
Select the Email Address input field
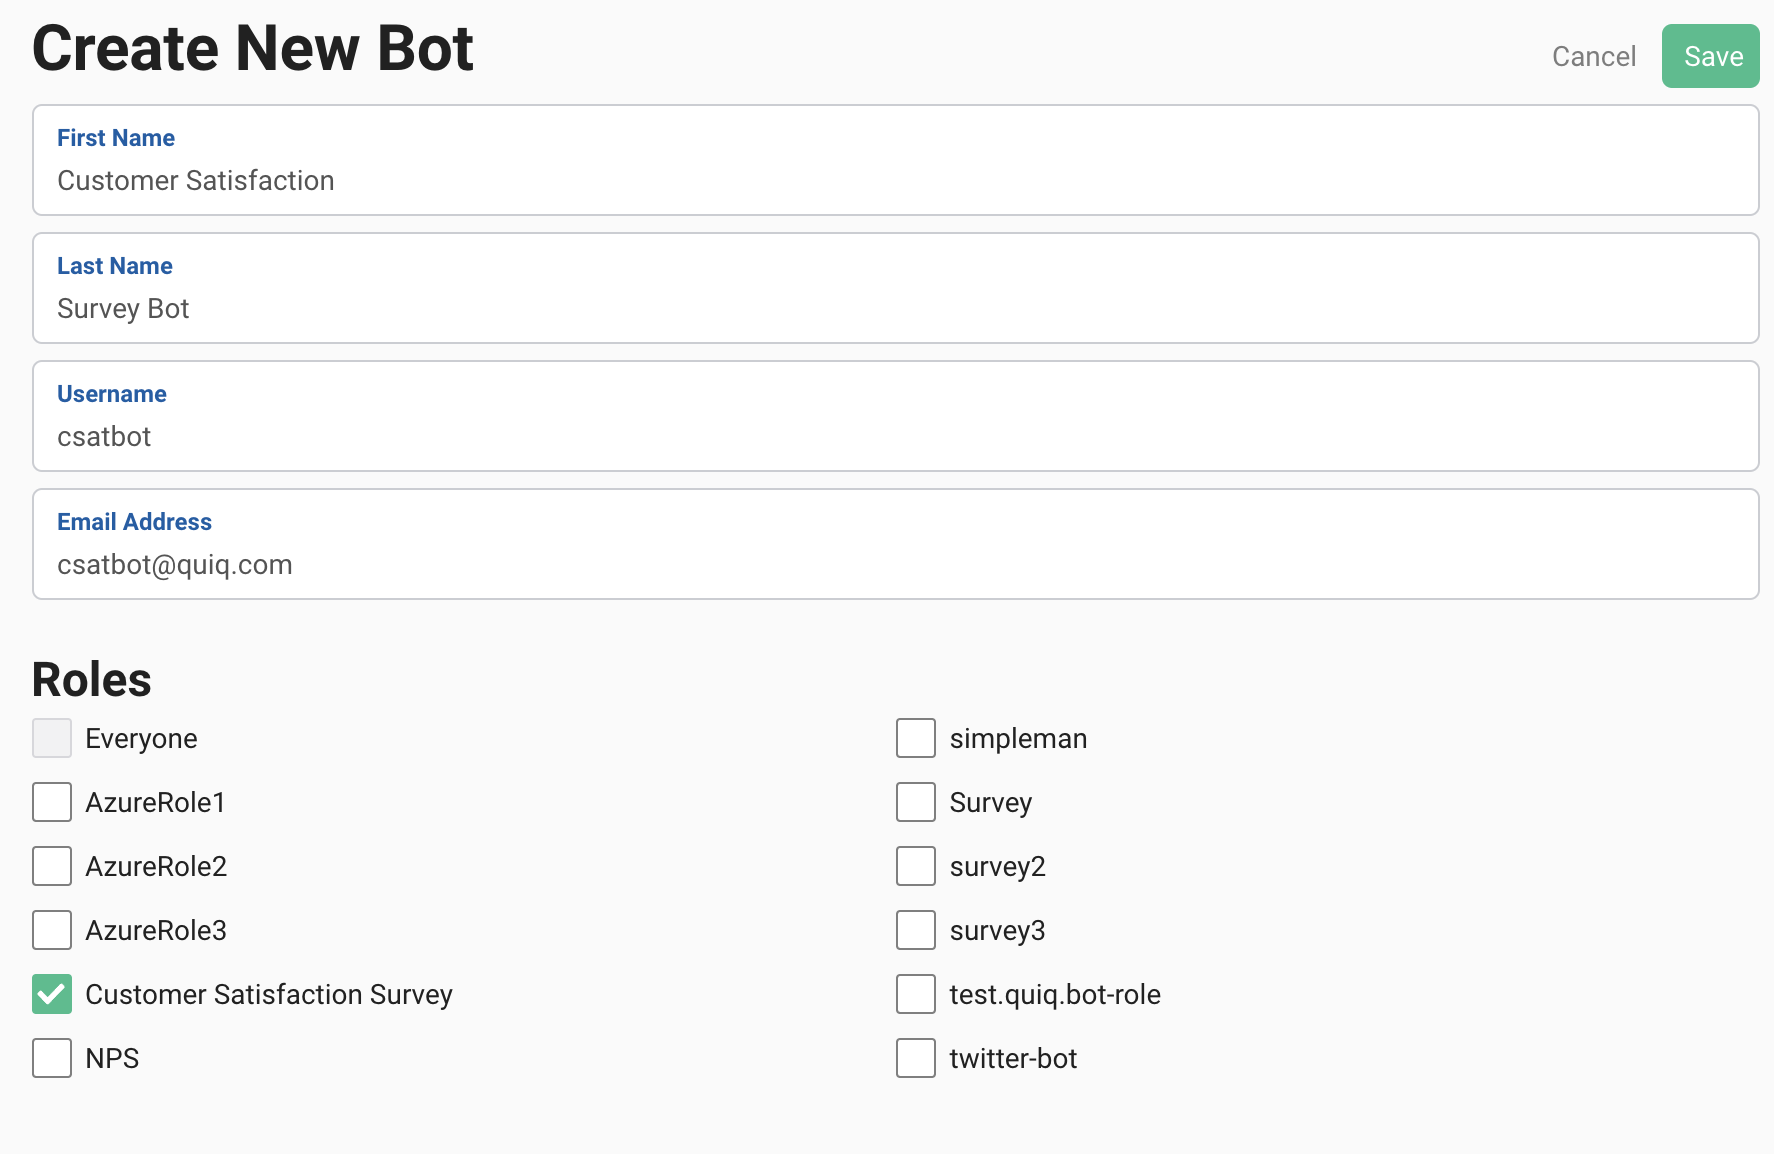[895, 564]
